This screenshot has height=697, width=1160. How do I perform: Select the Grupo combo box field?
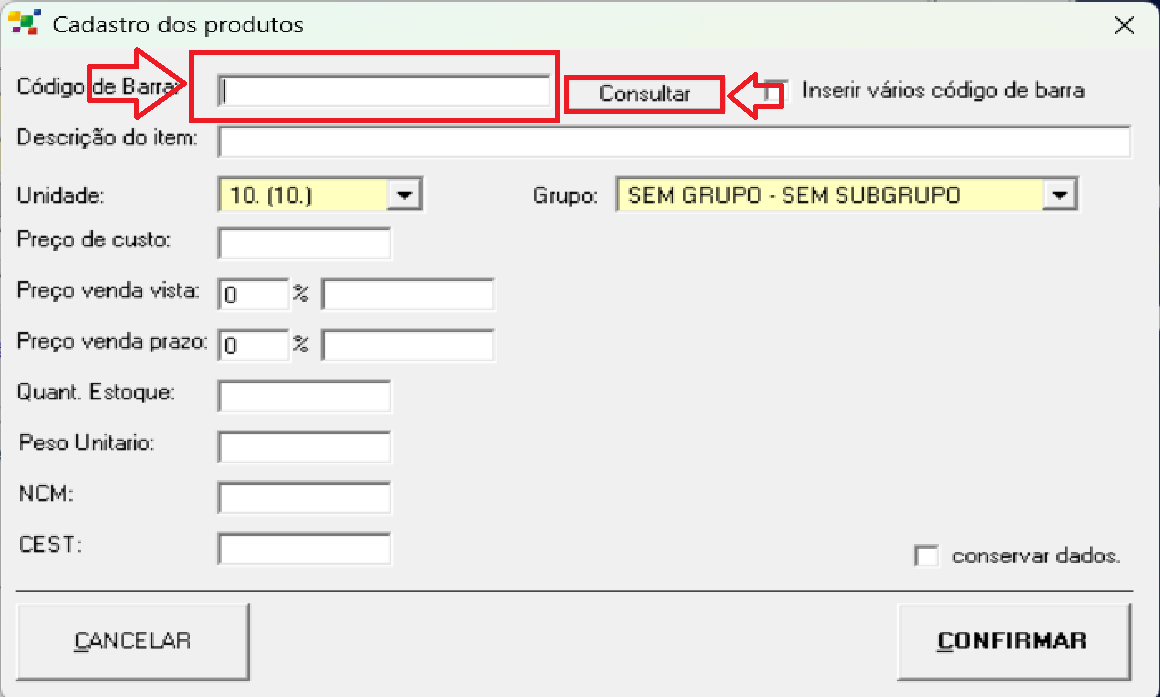click(830, 195)
